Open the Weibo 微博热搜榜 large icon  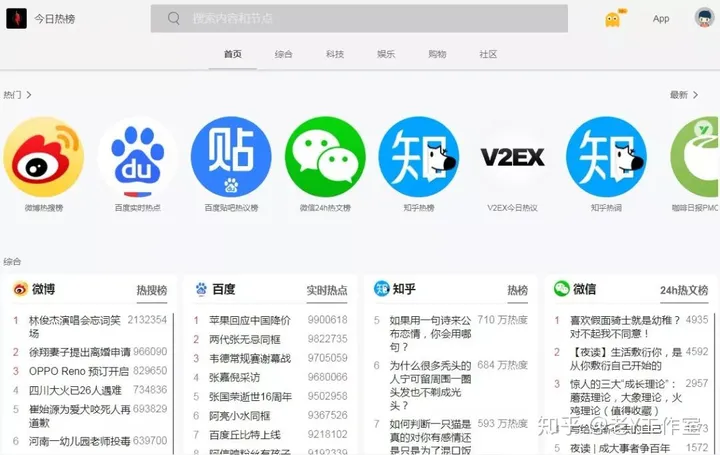(x=44, y=157)
